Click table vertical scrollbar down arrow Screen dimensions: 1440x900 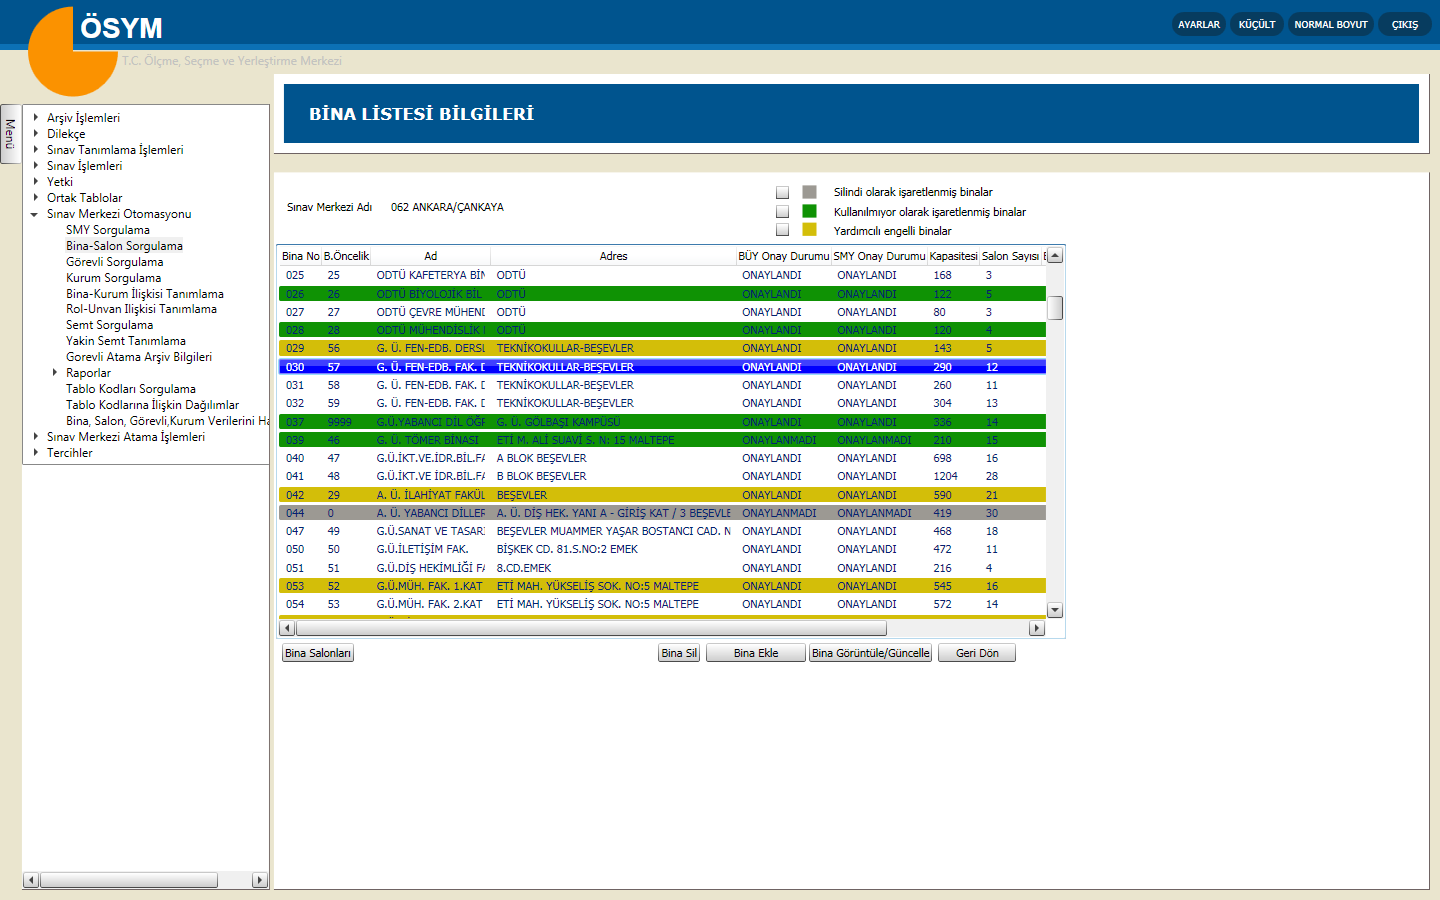1055,610
